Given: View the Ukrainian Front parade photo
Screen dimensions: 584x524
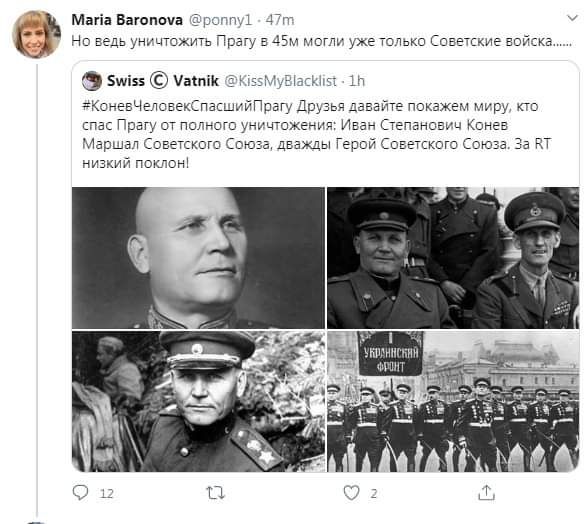Looking at the screenshot, I should [453, 401].
